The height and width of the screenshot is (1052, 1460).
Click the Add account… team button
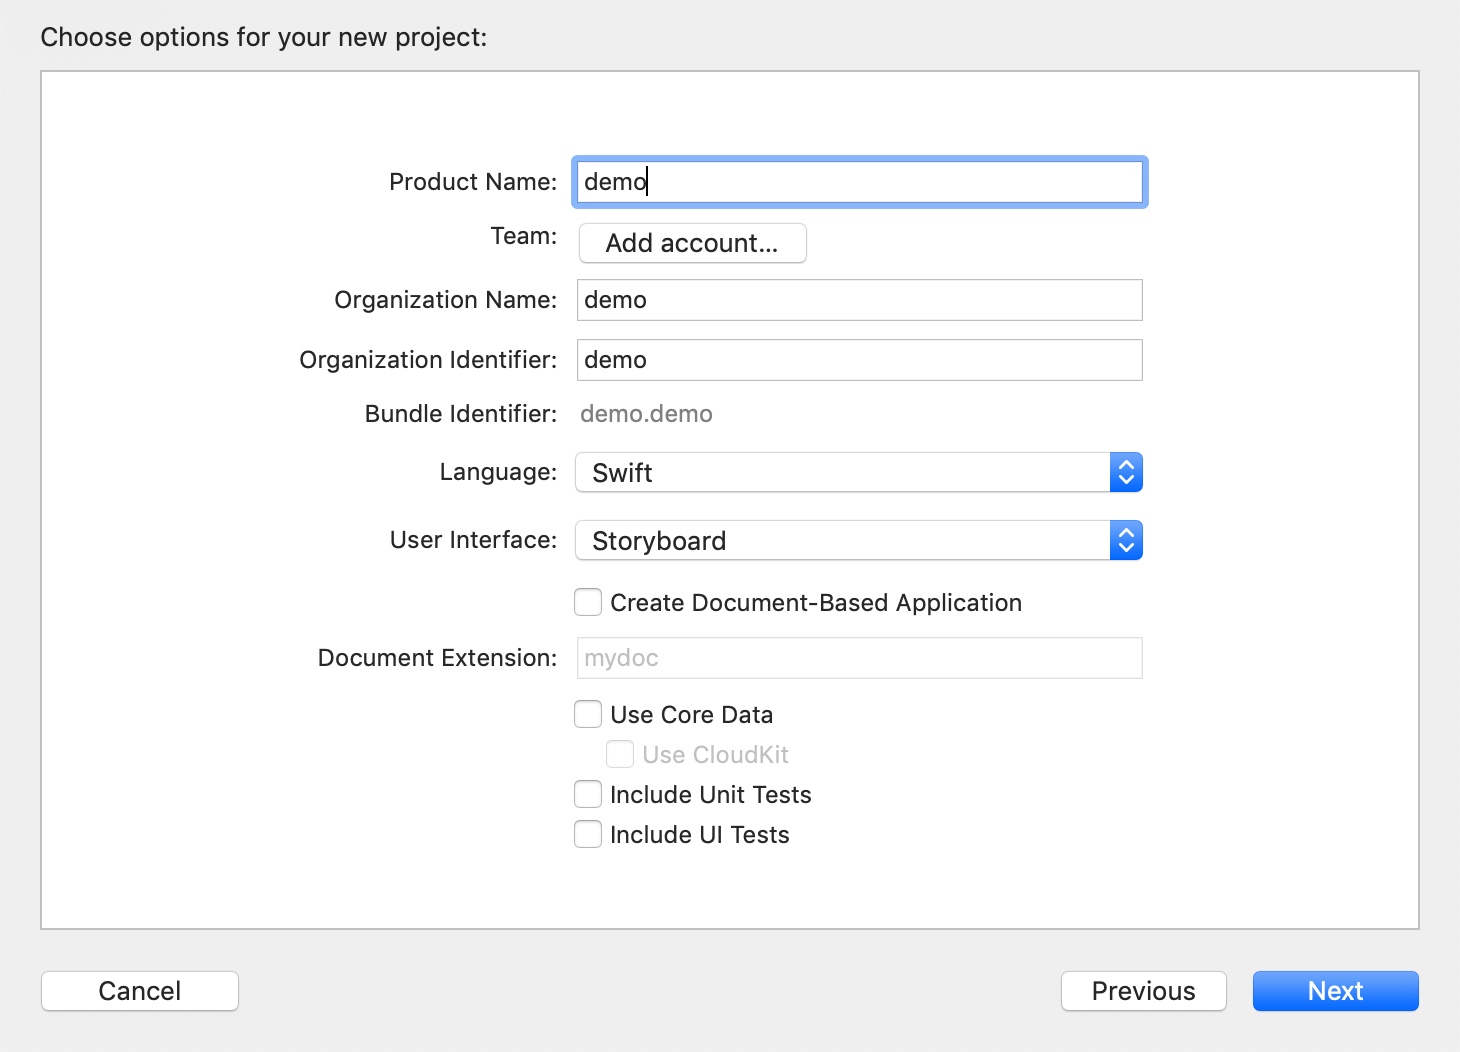[692, 243]
